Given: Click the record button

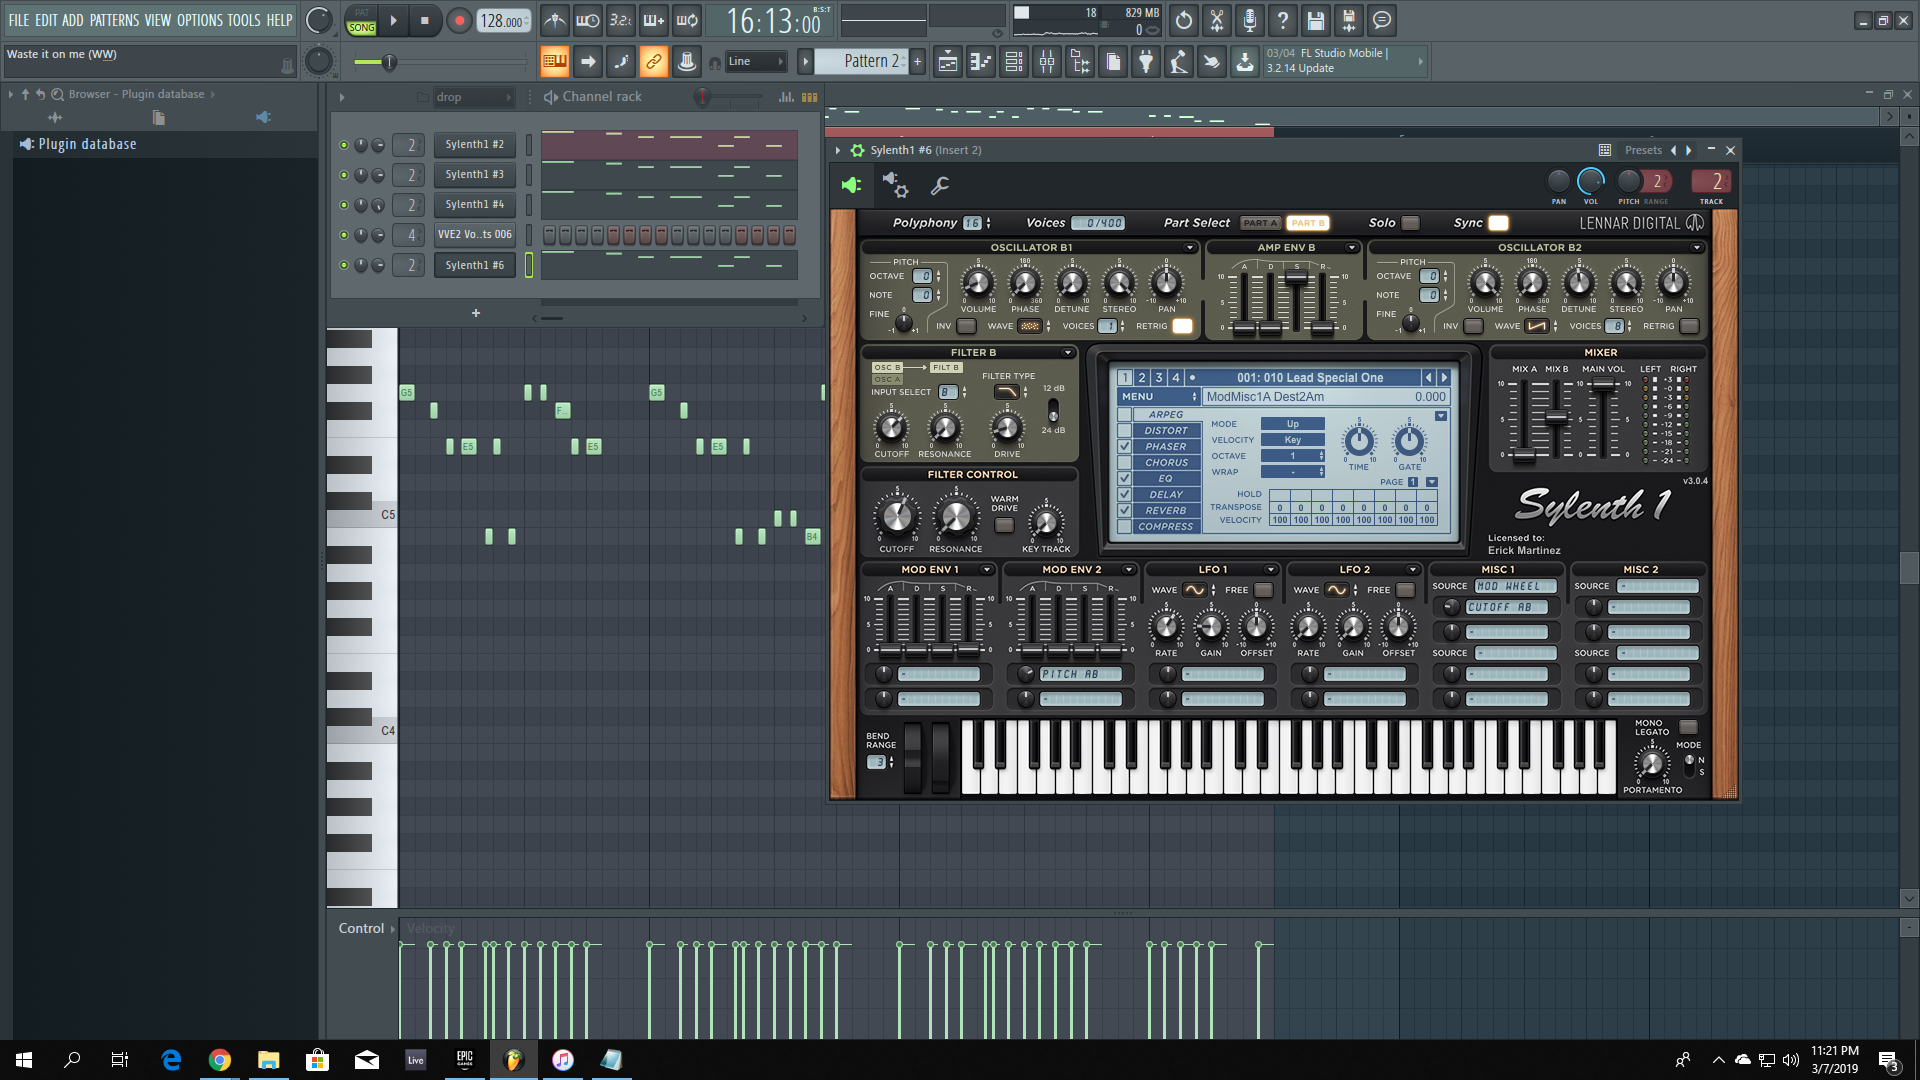Looking at the screenshot, I should point(459,20).
